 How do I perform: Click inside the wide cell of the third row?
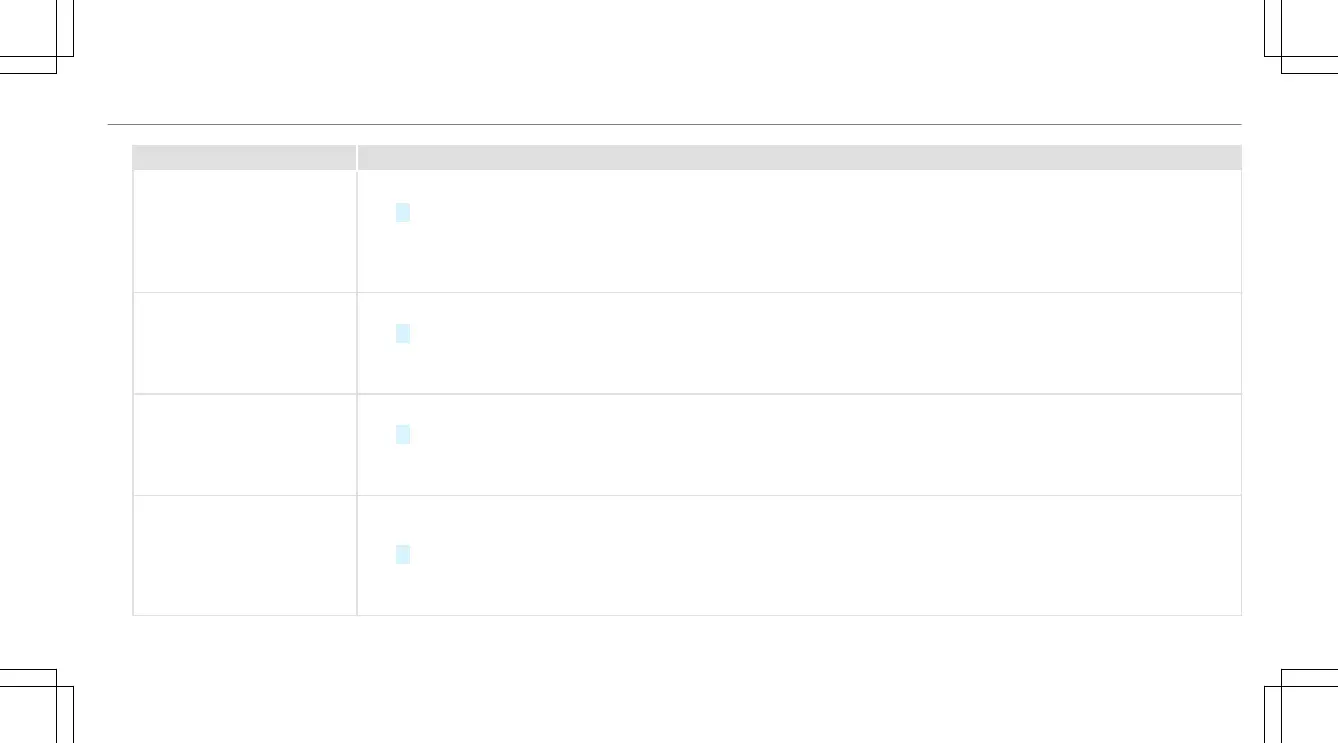(800, 444)
